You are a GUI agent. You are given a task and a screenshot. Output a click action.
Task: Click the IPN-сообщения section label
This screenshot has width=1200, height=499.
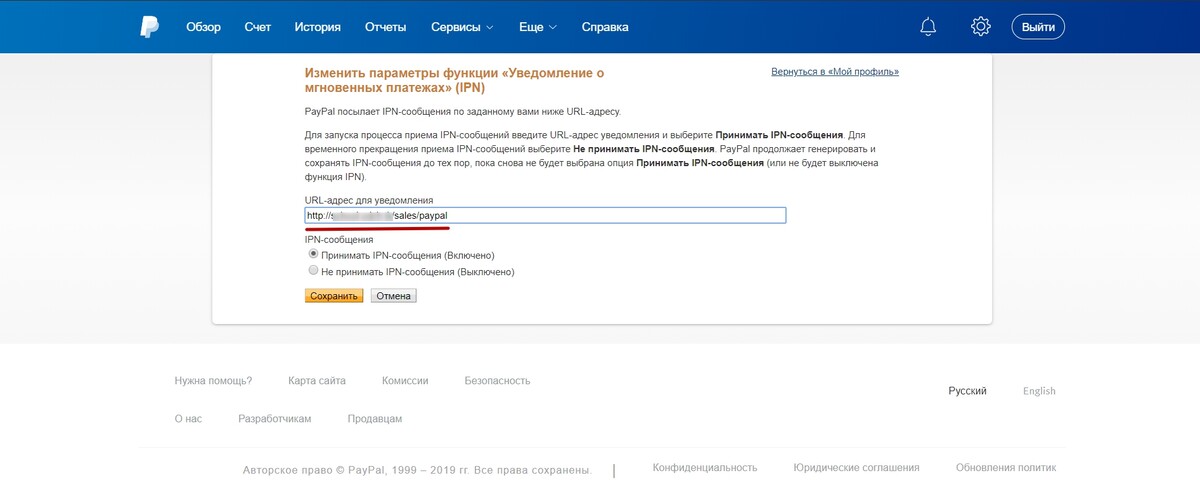pyautogui.click(x=339, y=240)
